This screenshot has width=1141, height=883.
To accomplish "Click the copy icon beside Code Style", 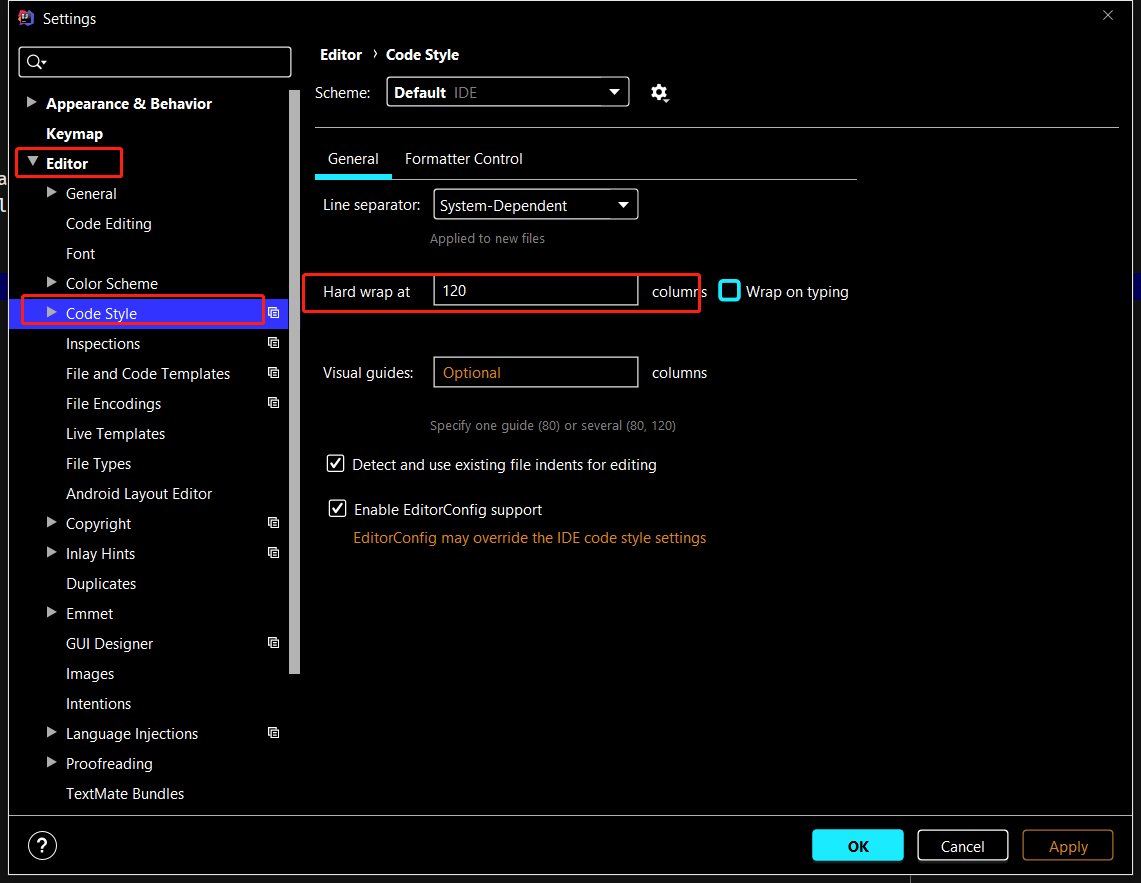I will (274, 313).
